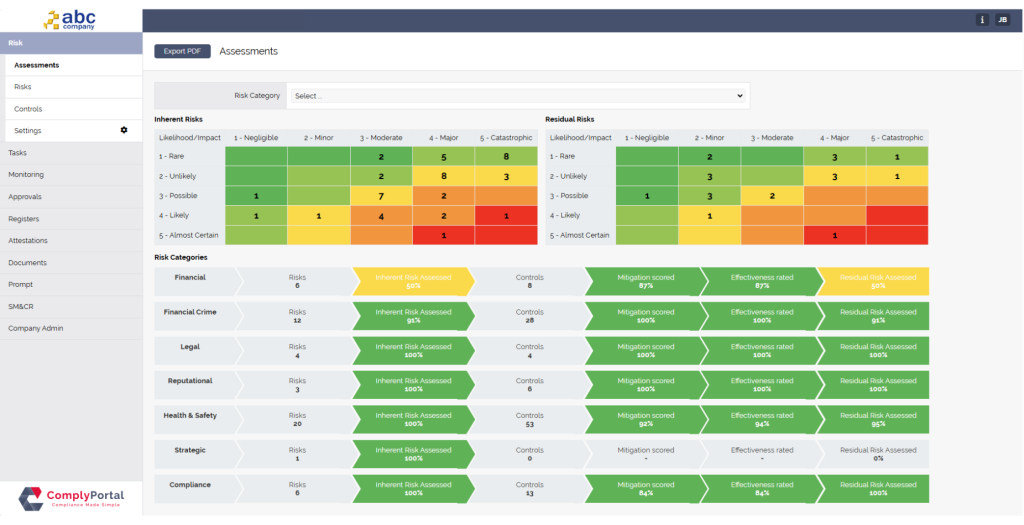The height and width of the screenshot is (525, 1024).
Task: Select Controls in the sidebar
Action: pos(28,109)
